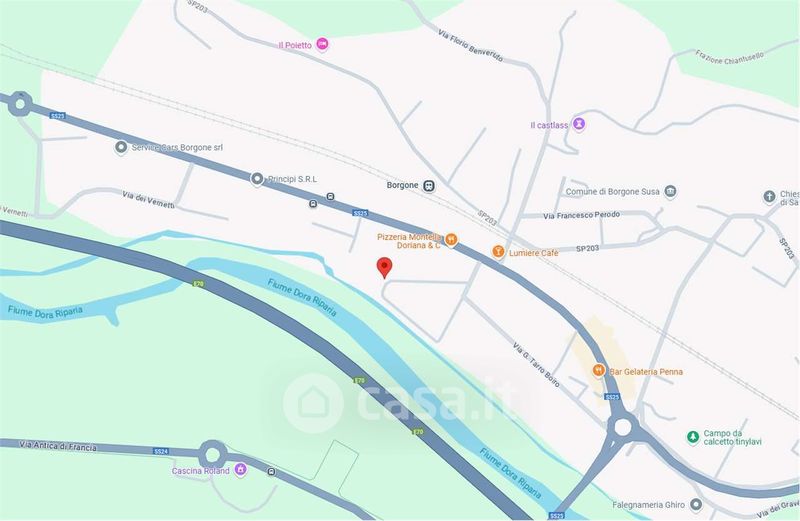The width and height of the screenshot is (800, 521).
Task: Select Cascina Roland marker icon
Action: (x=240, y=469)
